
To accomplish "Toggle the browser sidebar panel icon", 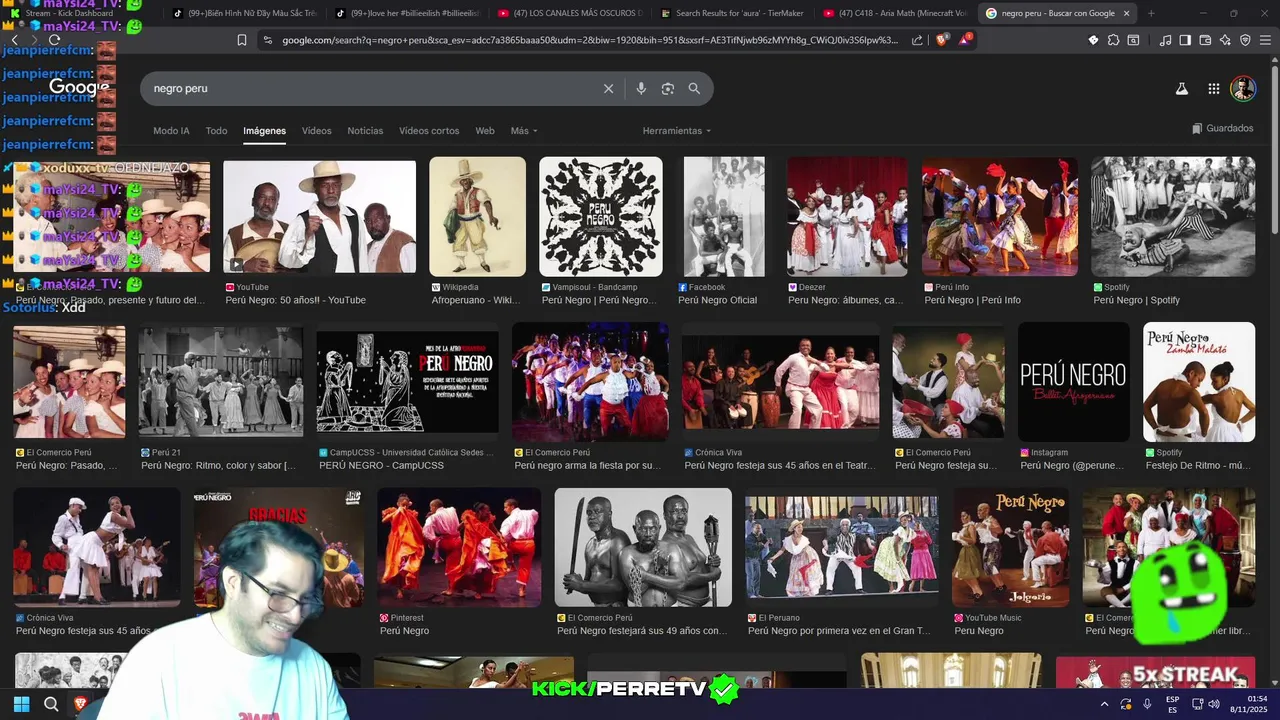I will click(1185, 40).
